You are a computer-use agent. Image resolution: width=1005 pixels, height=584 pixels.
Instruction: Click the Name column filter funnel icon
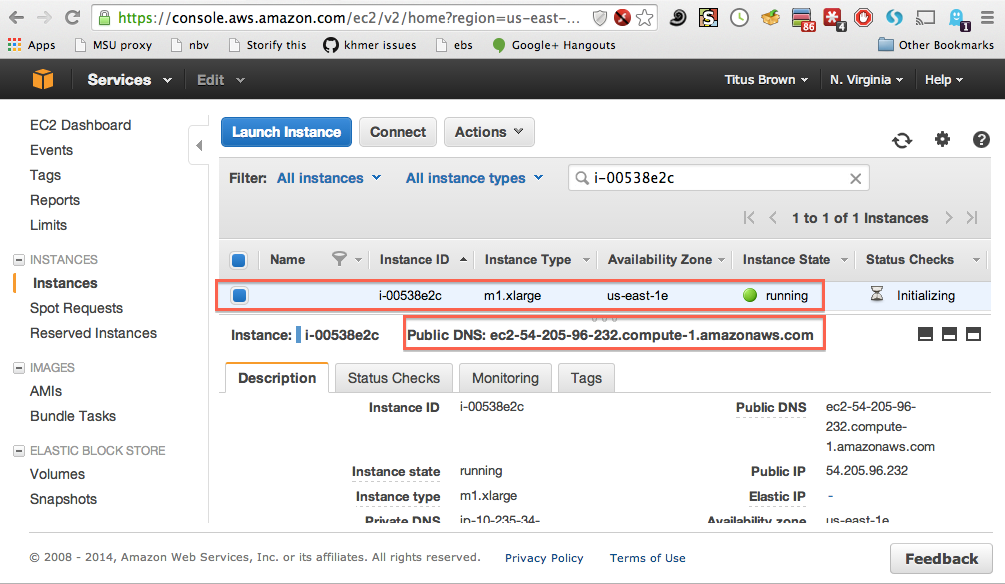[x=339, y=259]
